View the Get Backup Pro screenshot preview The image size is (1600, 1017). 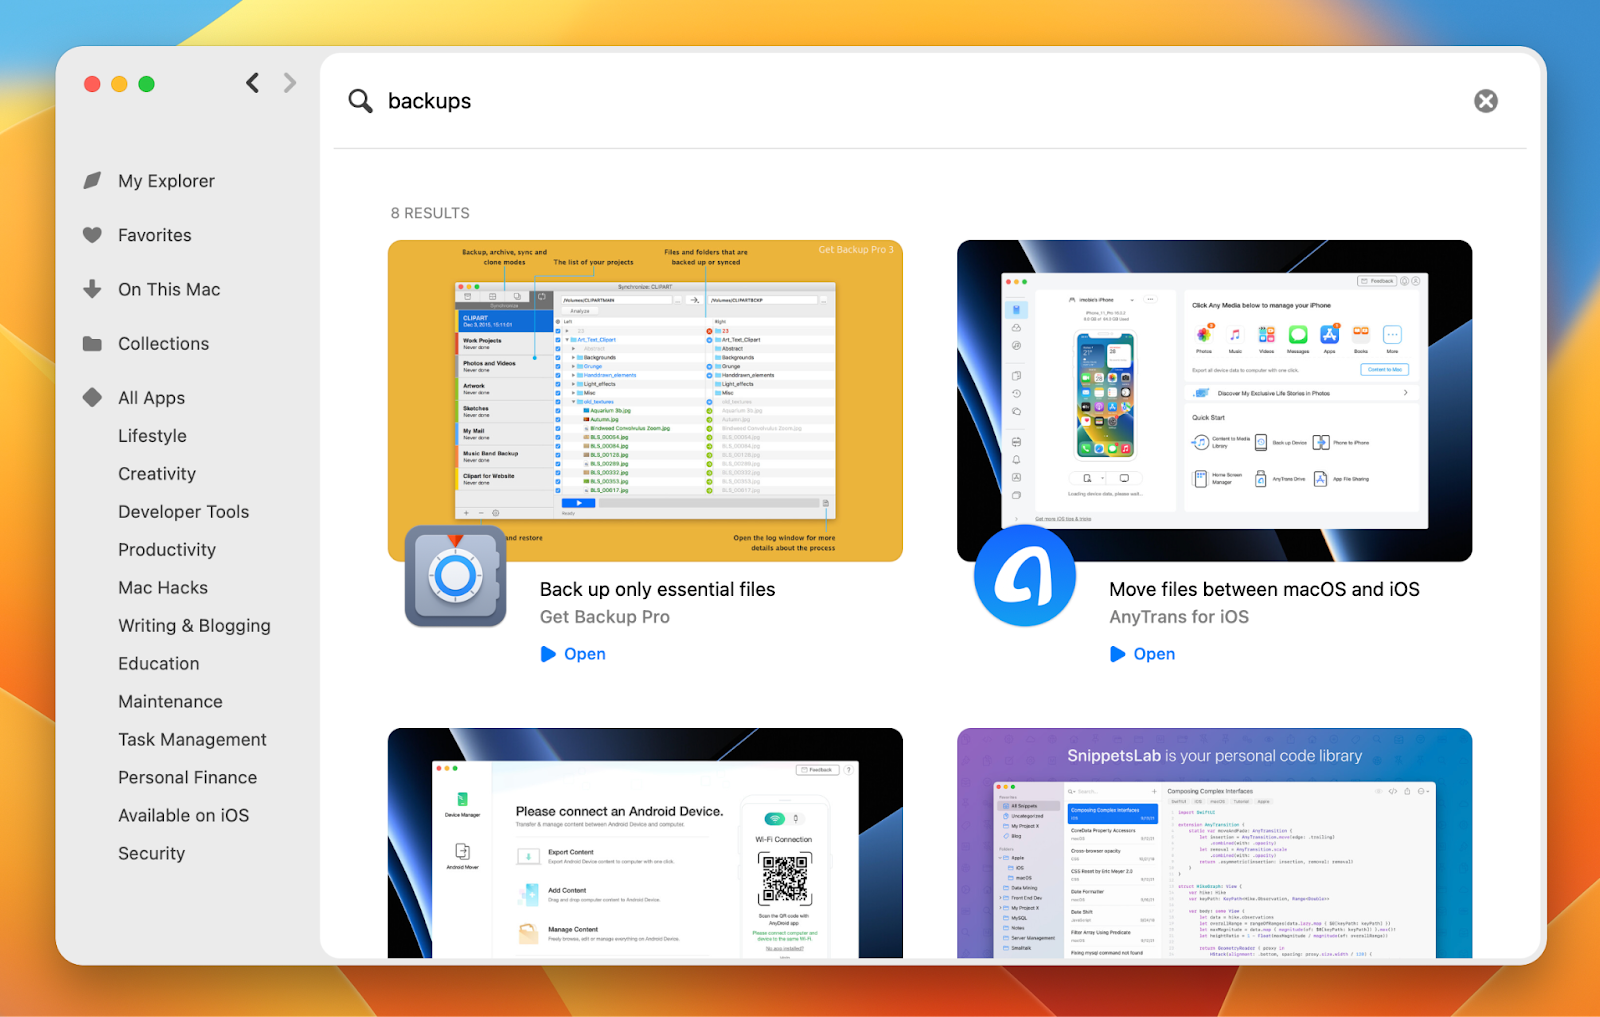(645, 398)
